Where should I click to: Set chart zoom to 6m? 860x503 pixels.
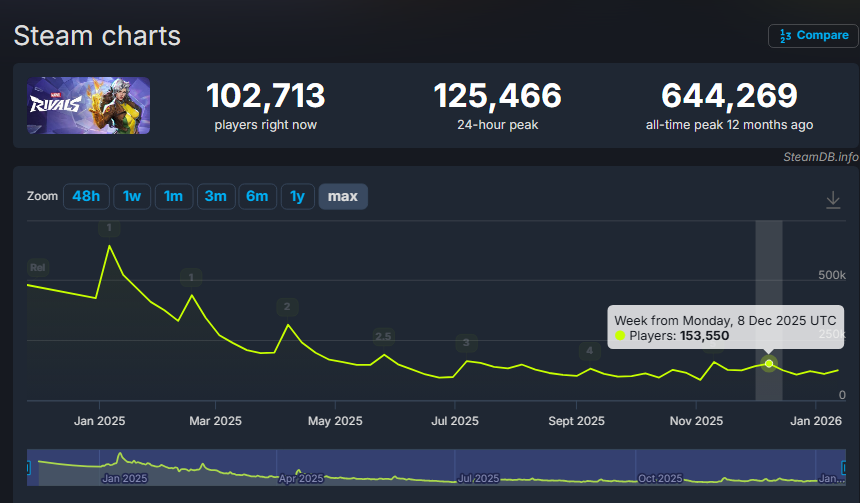click(257, 196)
